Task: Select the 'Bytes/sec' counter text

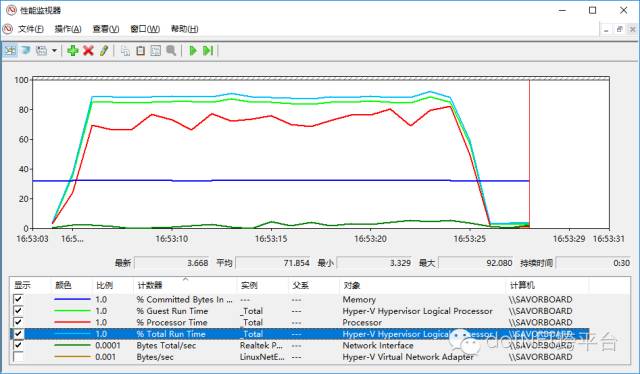Action: tap(155, 357)
